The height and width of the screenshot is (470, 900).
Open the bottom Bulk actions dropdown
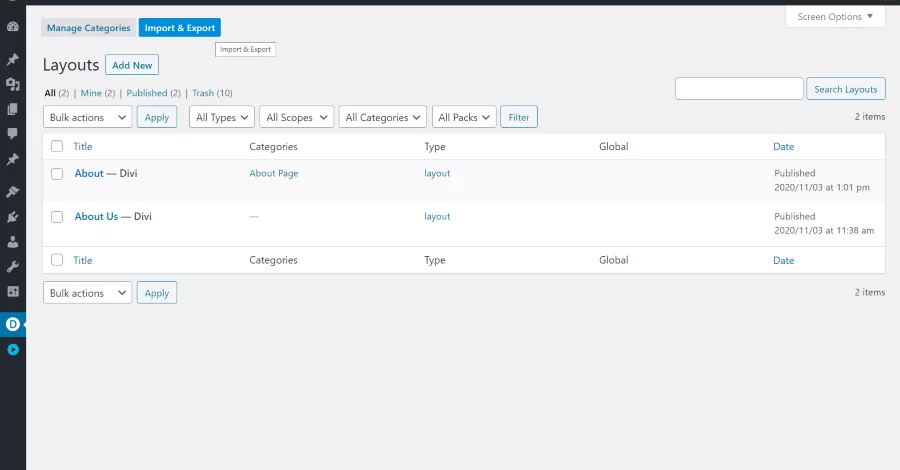[87, 293]
